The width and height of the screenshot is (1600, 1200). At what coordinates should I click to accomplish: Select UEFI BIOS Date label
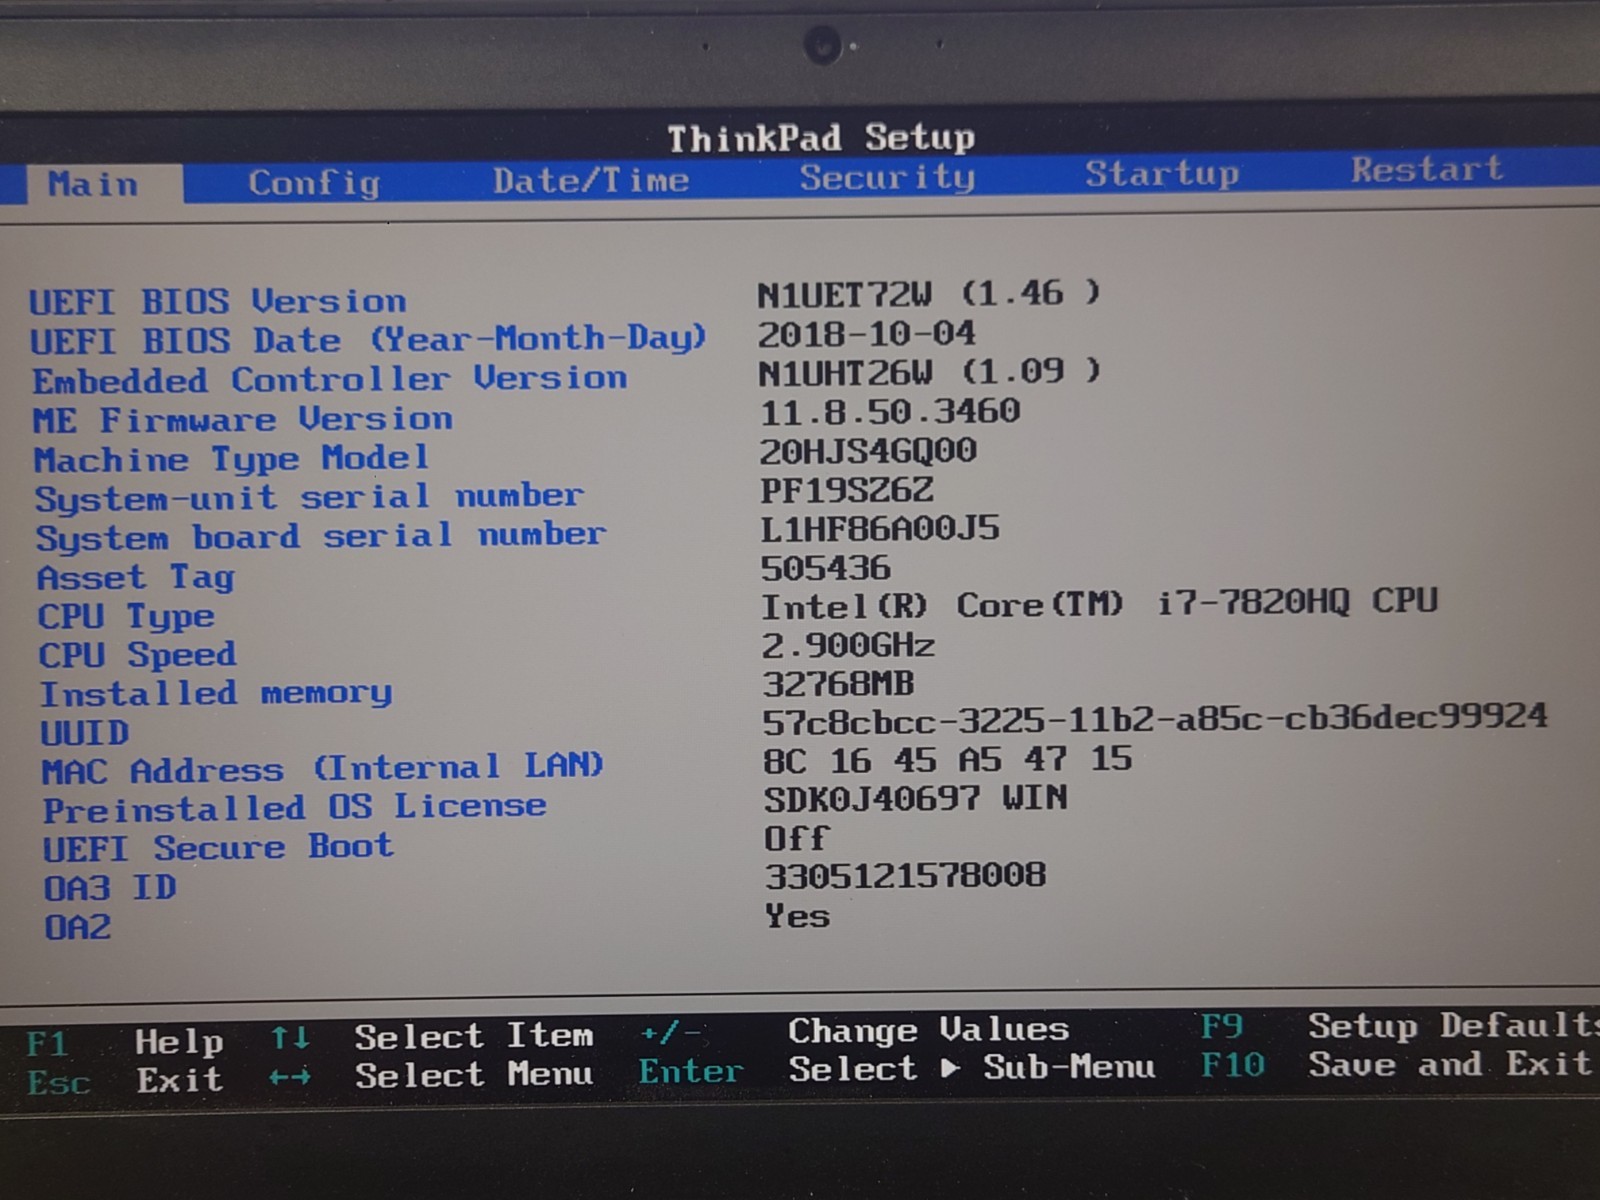[x=368, y=339]
